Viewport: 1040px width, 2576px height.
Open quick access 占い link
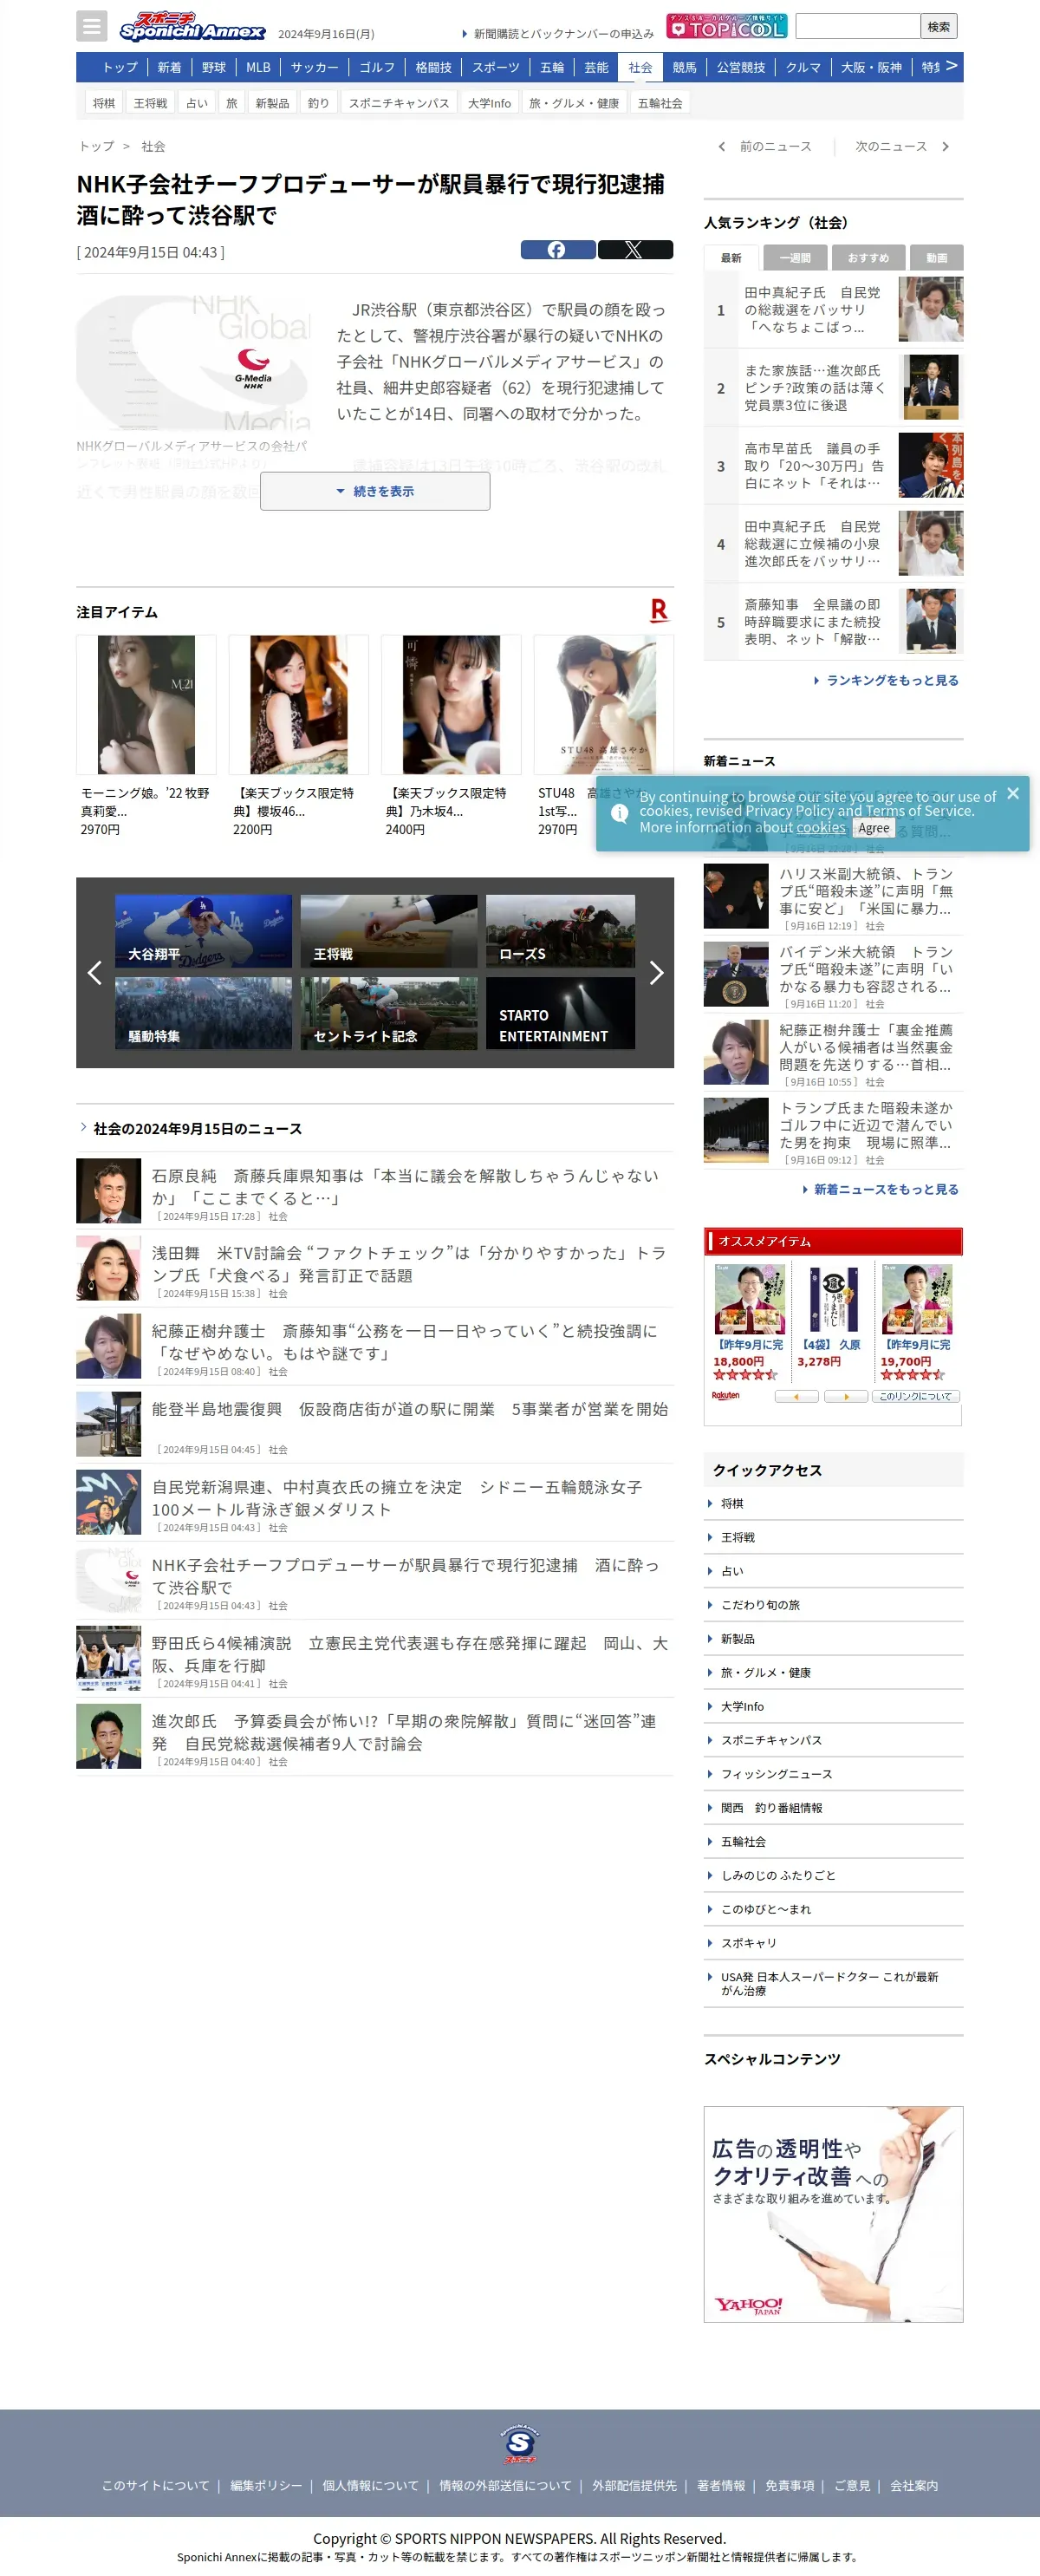(732, 1571)
